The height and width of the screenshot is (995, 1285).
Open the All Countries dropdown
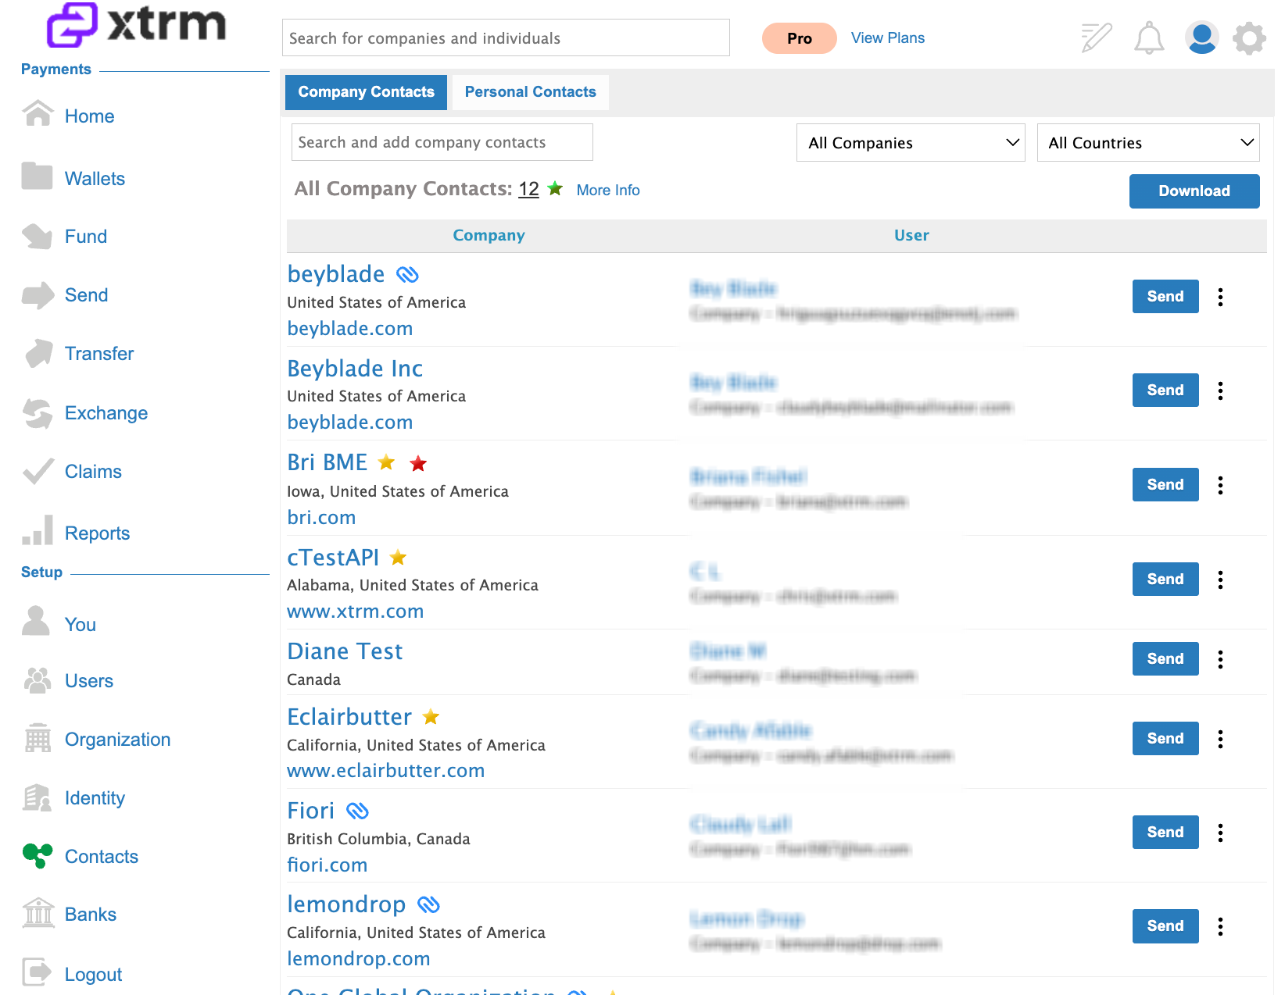(x=1148, y=142)
